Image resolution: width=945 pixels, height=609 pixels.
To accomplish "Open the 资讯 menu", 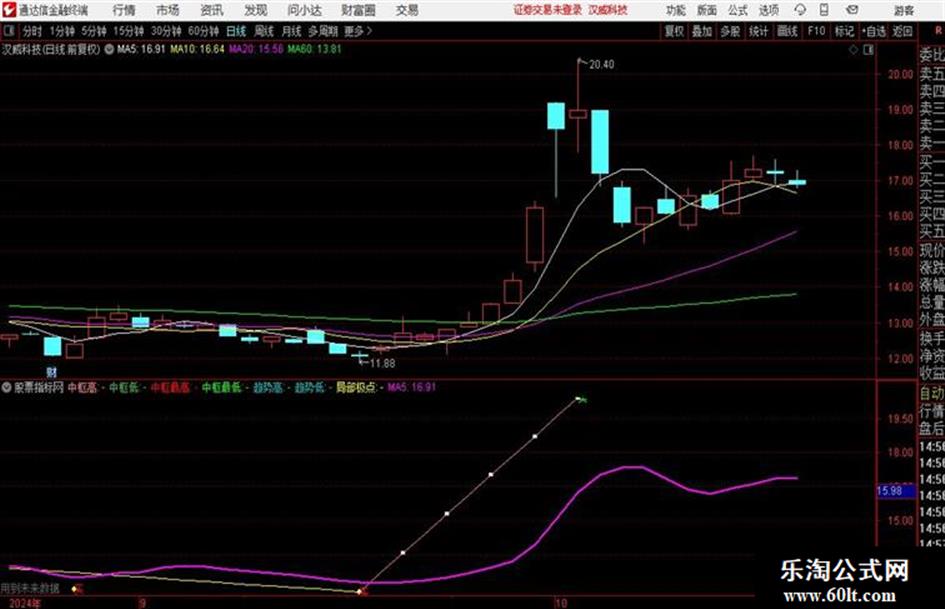I will point(212,10).
